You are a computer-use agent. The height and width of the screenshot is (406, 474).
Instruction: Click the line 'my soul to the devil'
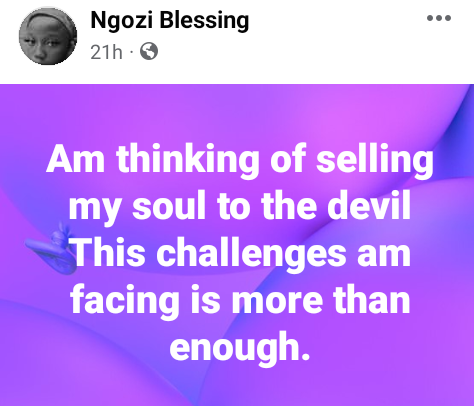pos(240,205)
